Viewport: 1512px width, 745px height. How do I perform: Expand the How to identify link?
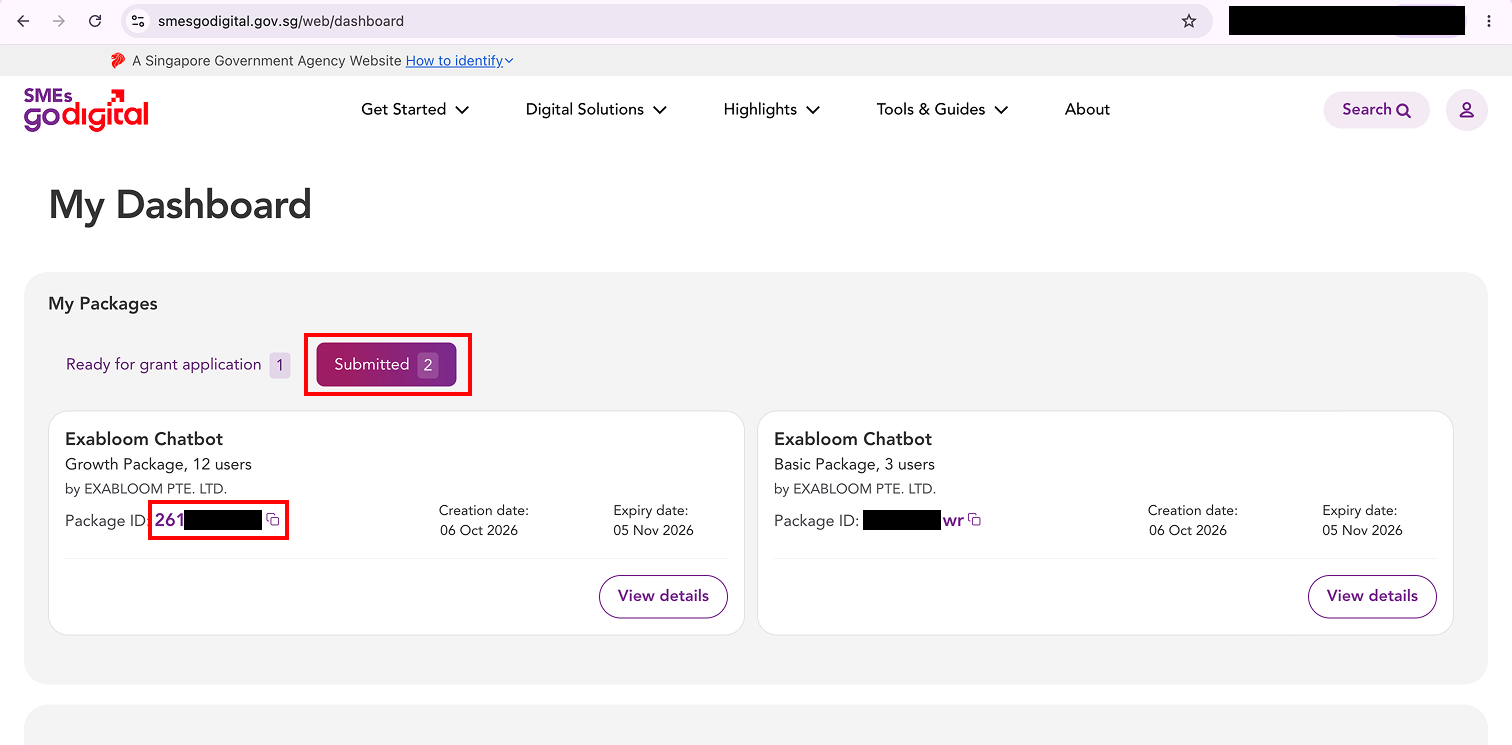(x=460, y=61)
